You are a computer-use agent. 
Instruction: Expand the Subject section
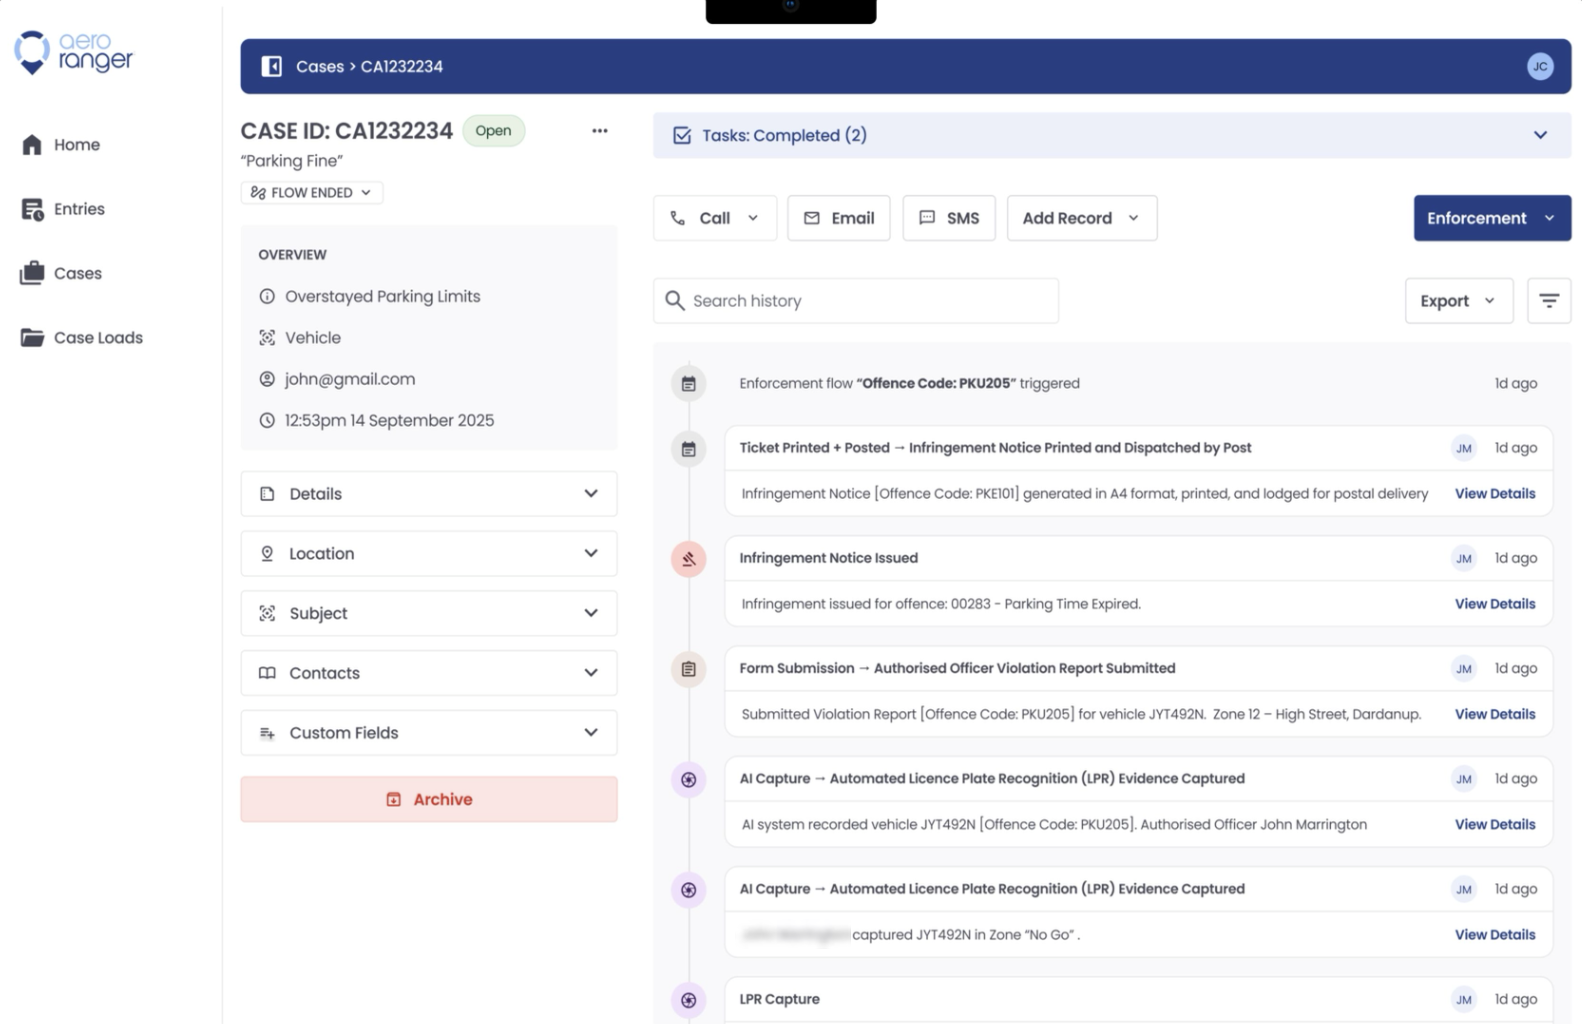pos(429,613)
